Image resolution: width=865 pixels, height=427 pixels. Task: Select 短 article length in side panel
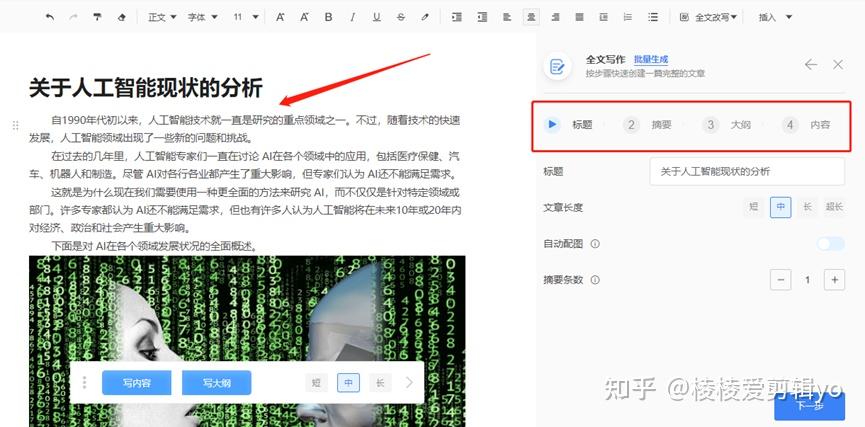pyautogui.click(x=754, y=207)
